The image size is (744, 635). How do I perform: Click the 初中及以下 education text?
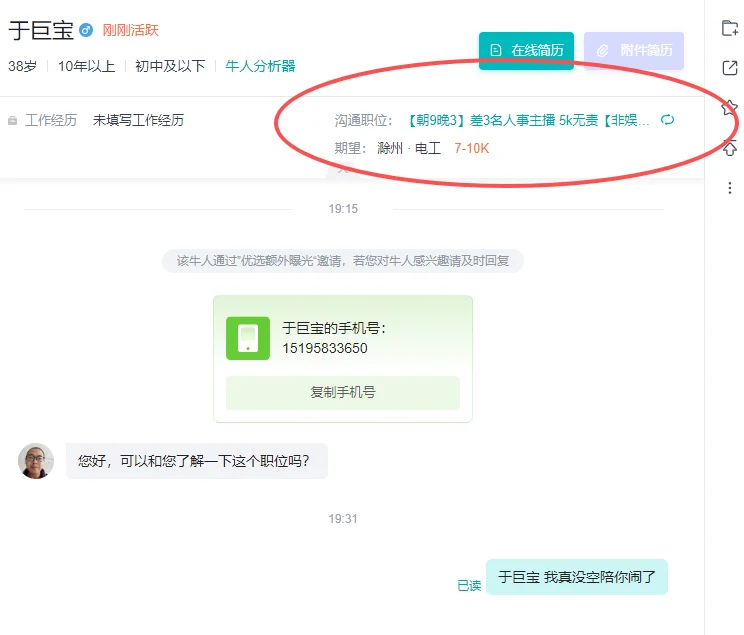170,66
